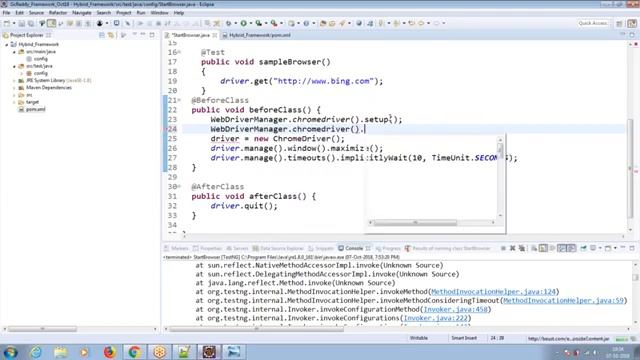Expand the JRE System Library node

[14, 80]
